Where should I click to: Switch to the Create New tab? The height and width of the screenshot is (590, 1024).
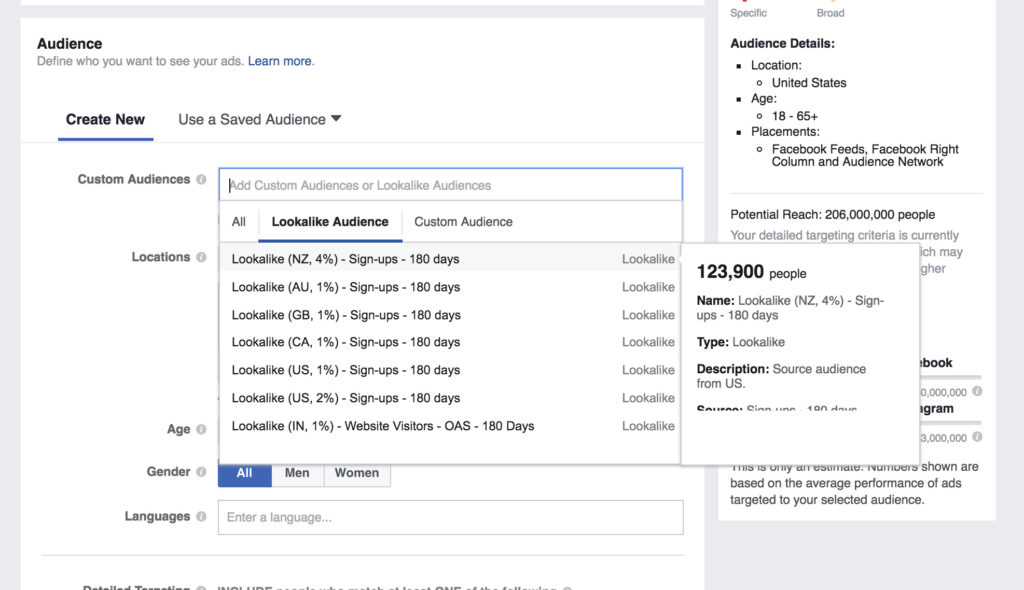(x=105, y=120)
